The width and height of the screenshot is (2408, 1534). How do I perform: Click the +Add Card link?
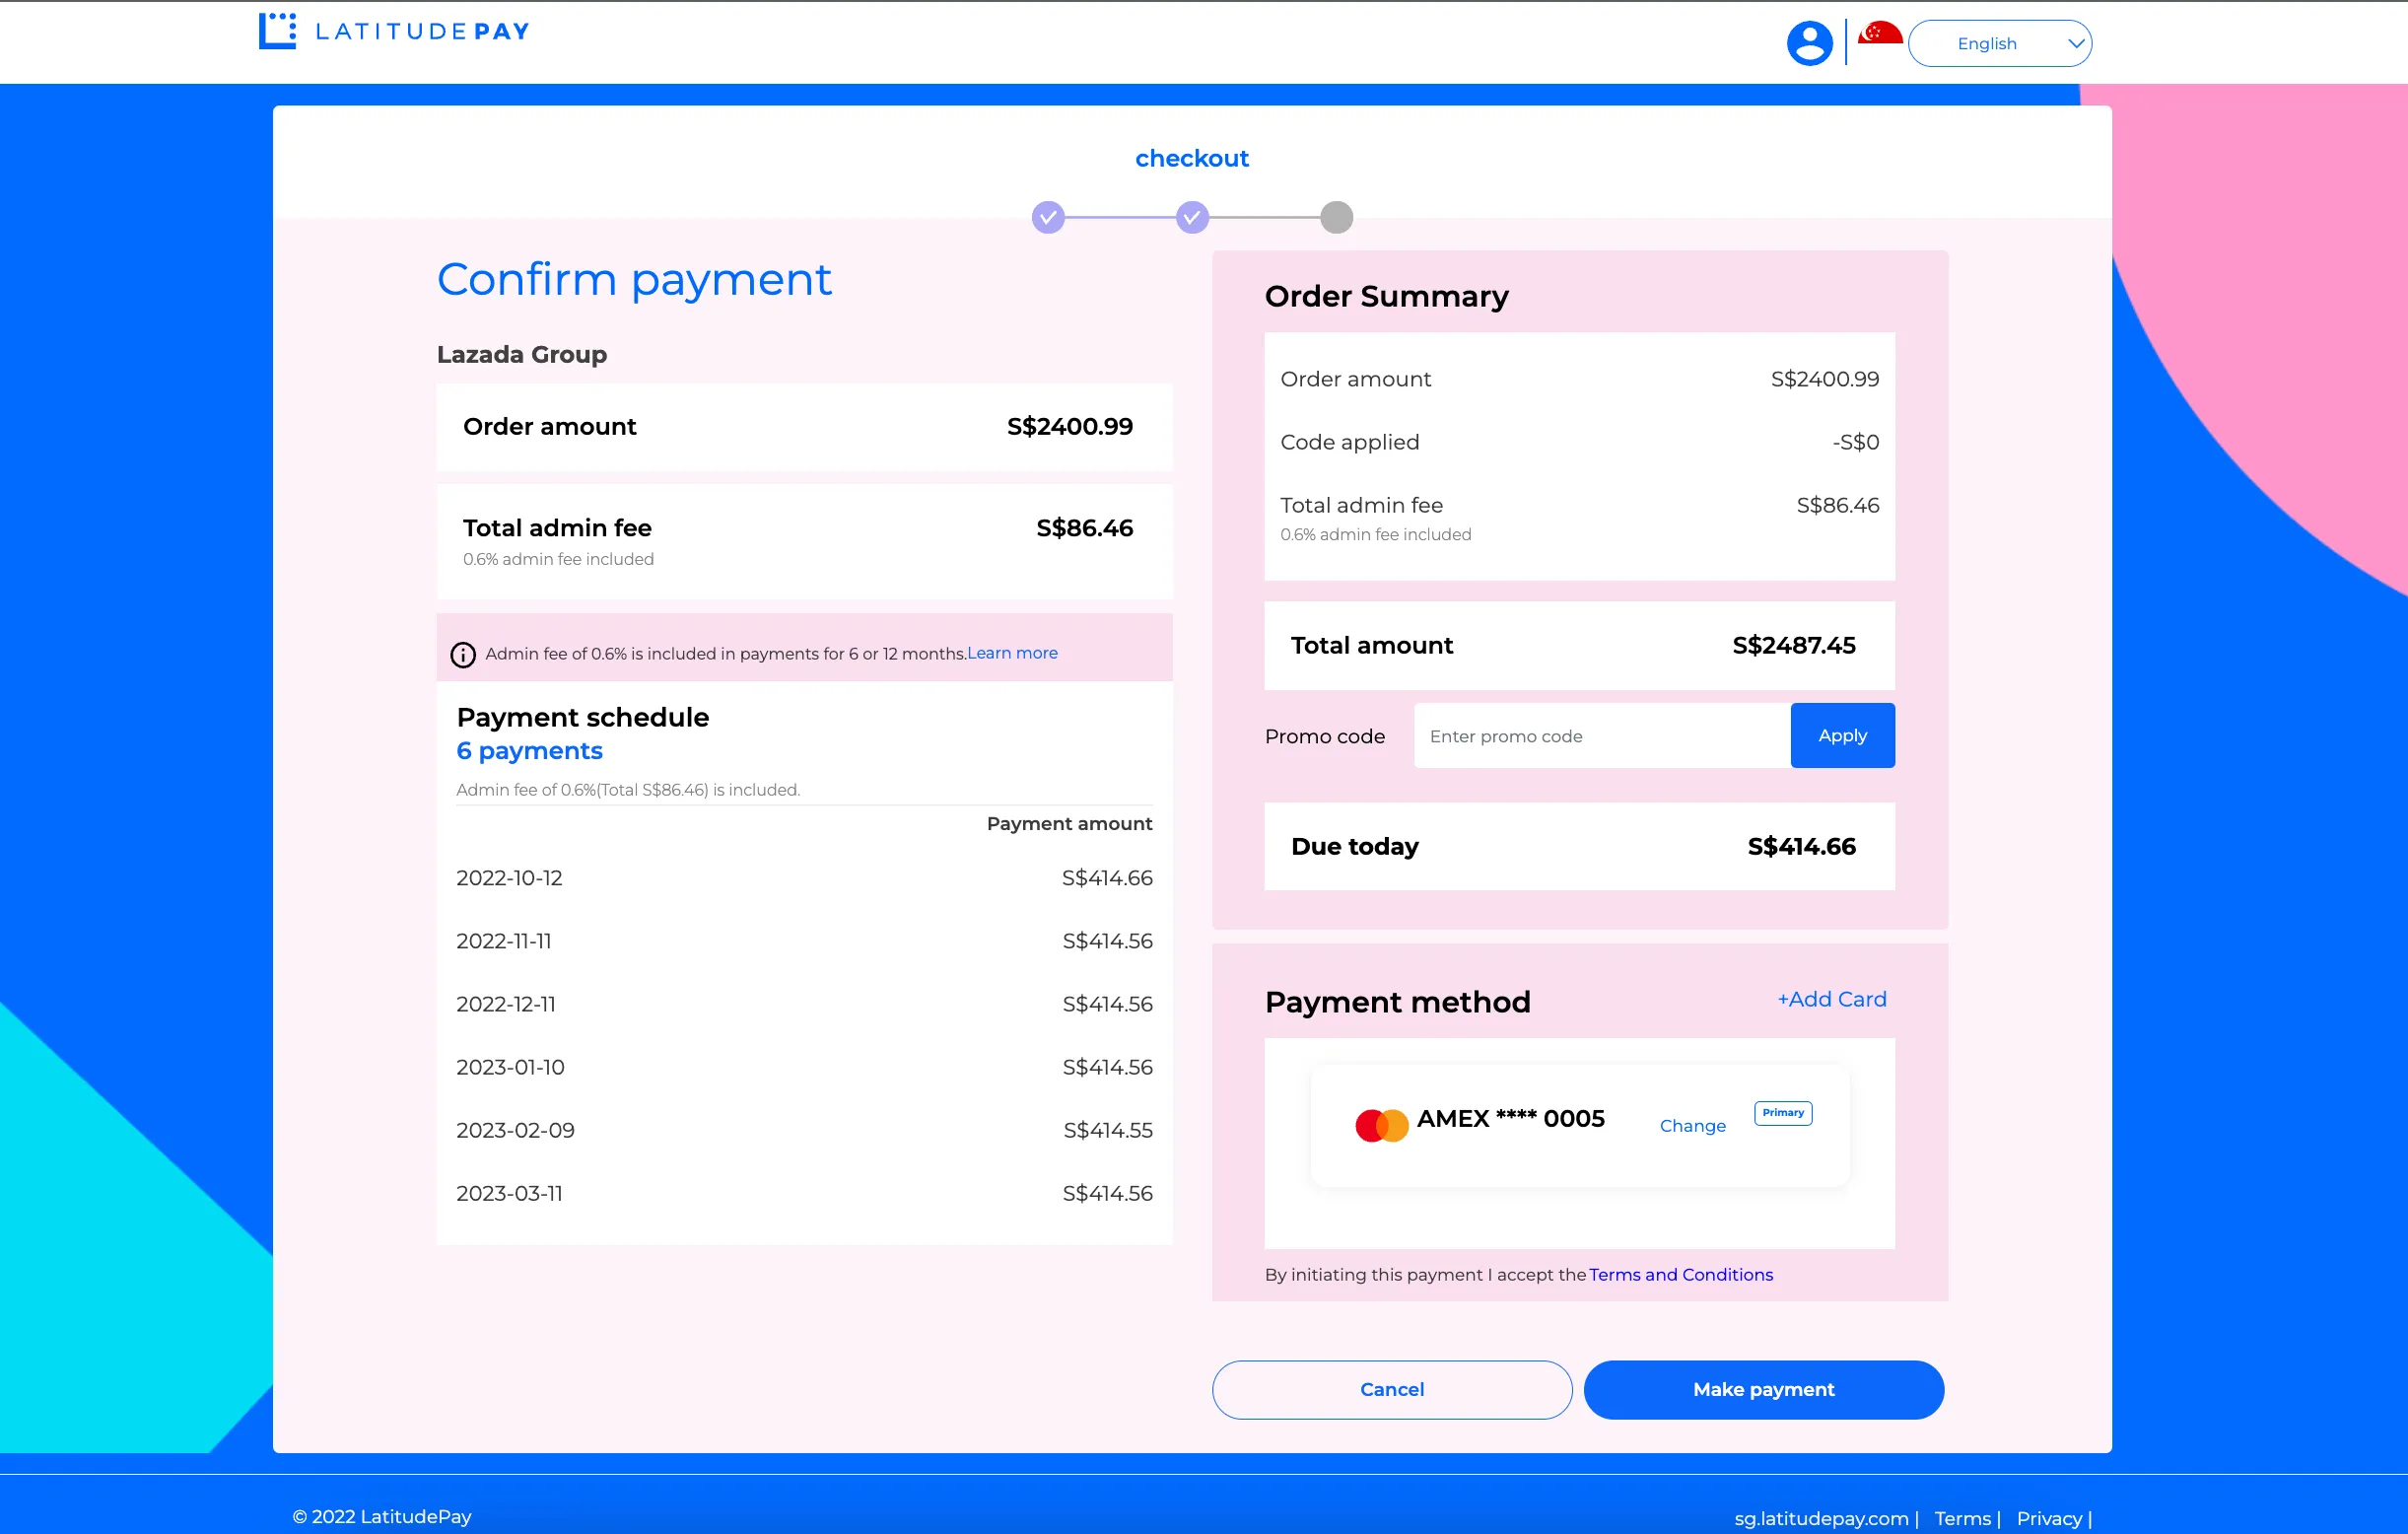click(1832, 999)
